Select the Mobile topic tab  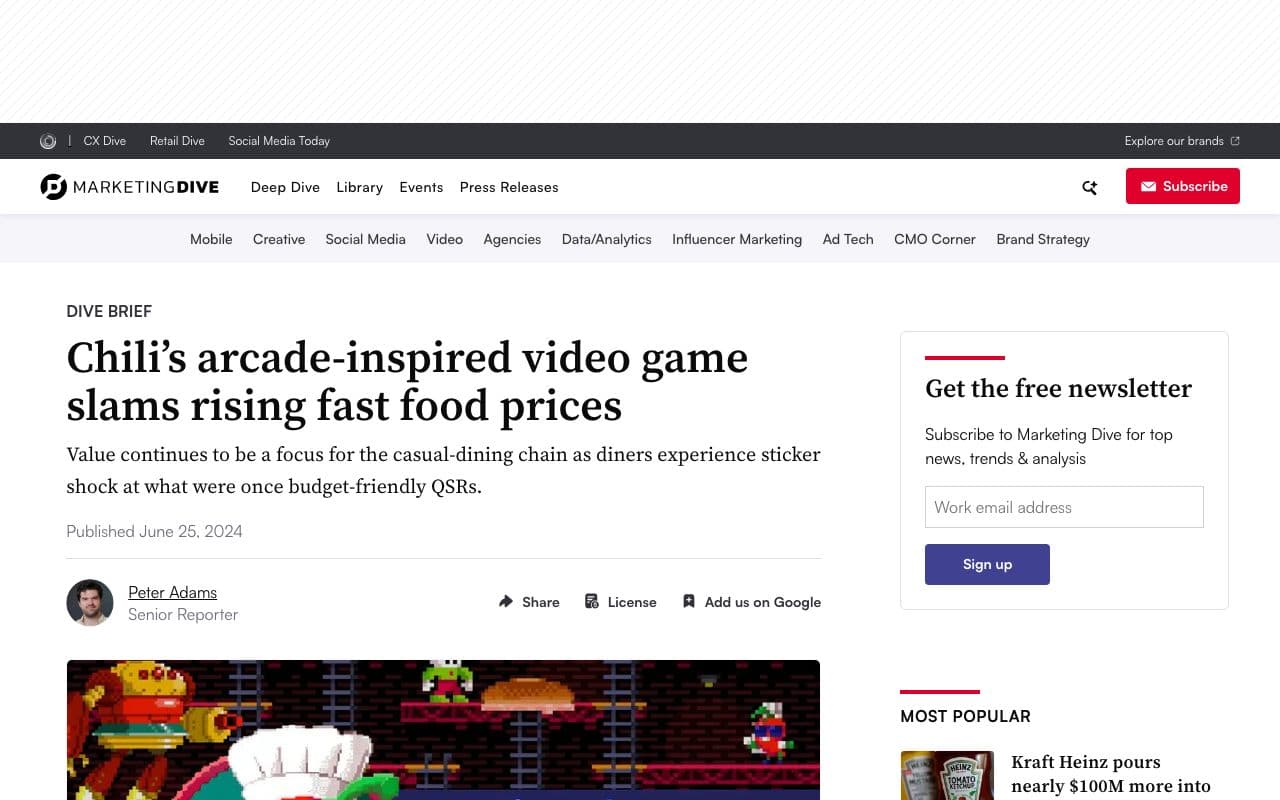click(x=211, y=239)
